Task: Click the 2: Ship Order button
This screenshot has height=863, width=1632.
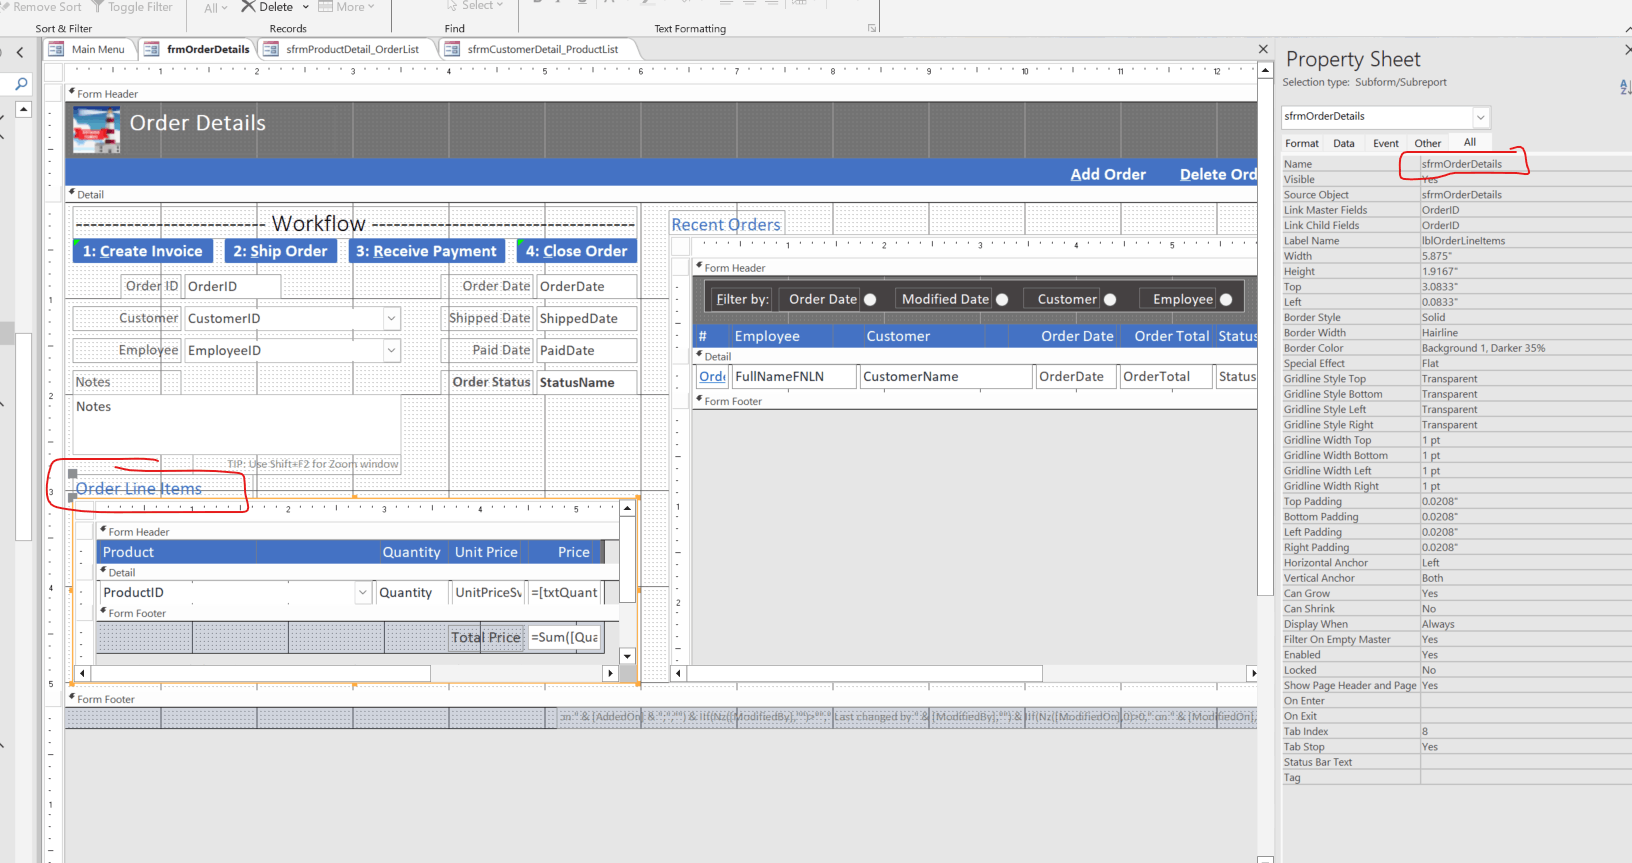Action: (280, 251)
